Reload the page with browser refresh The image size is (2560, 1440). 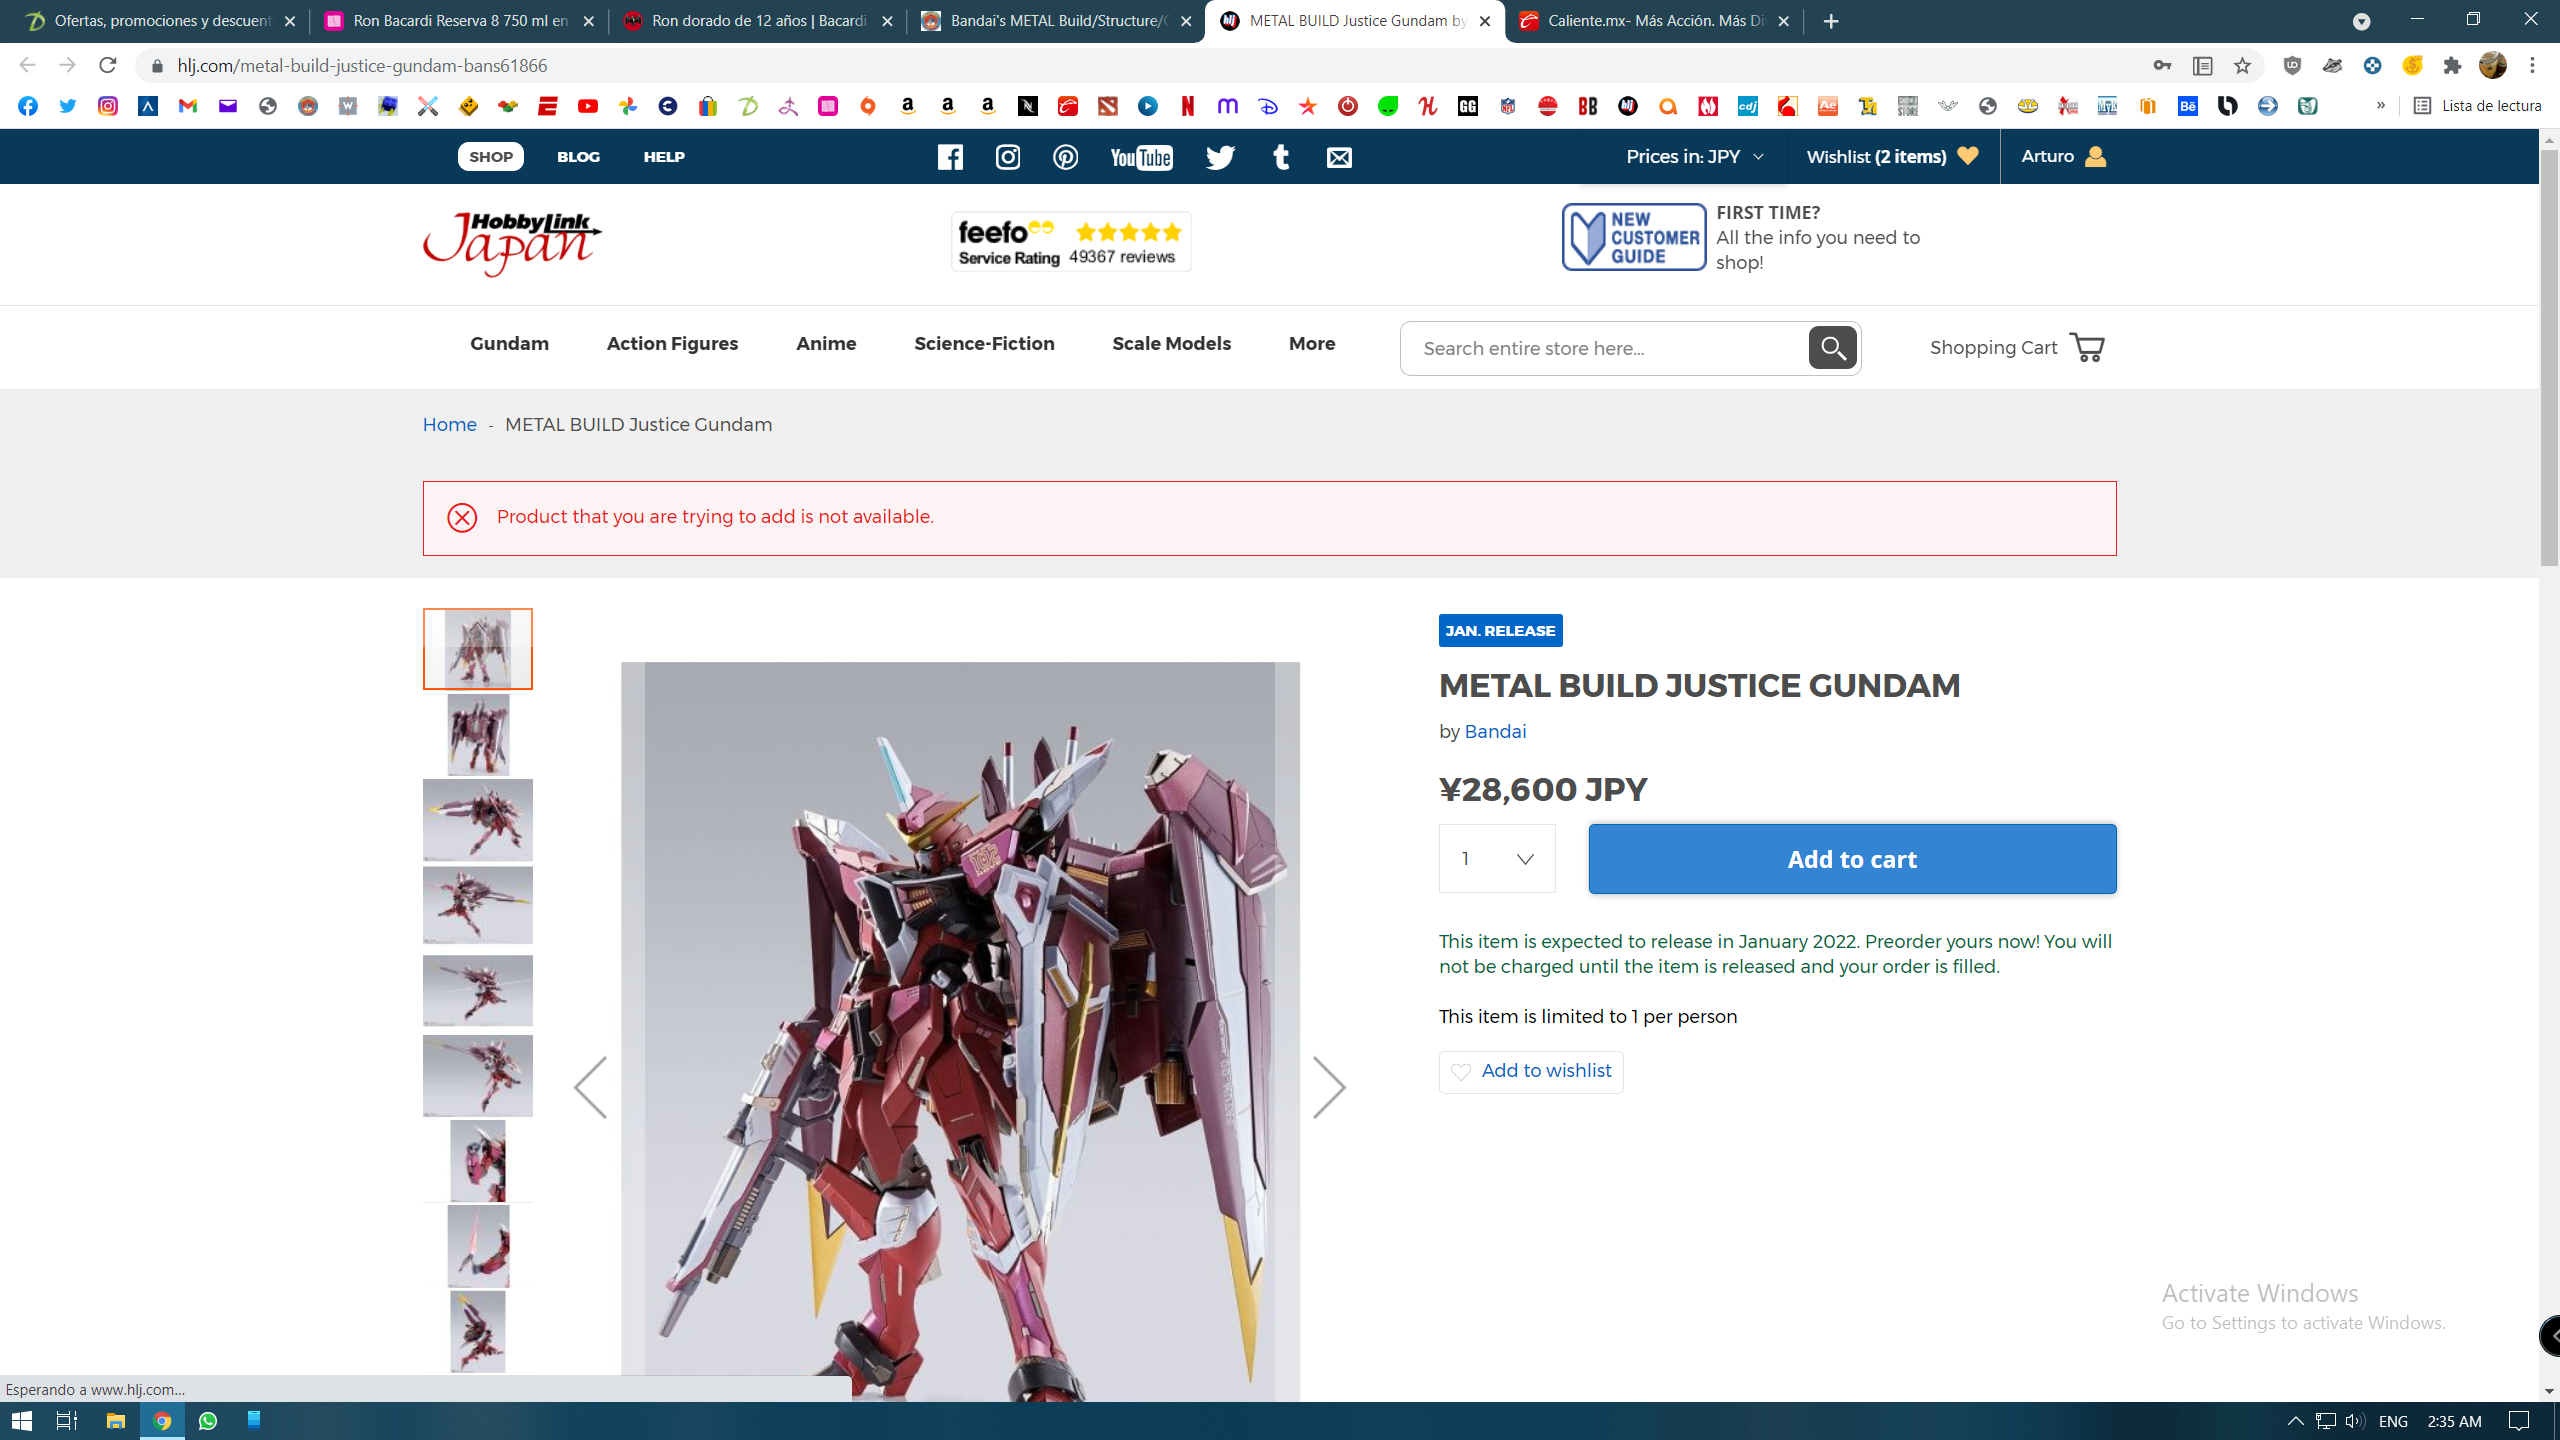coord(108,66)
